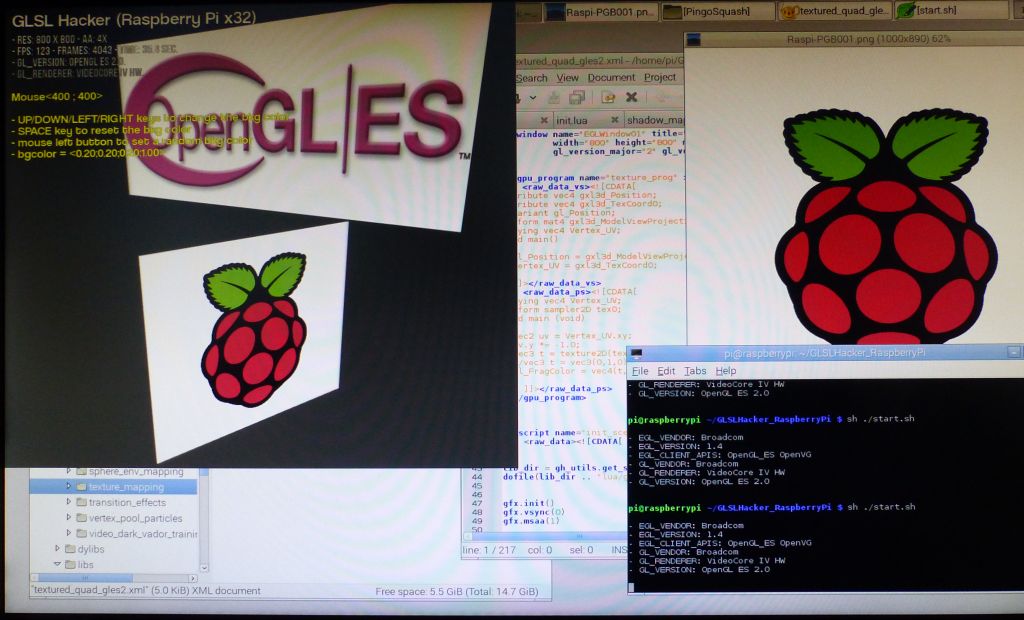Expand the dylibs folder arrow

click(x=57, y=549)
